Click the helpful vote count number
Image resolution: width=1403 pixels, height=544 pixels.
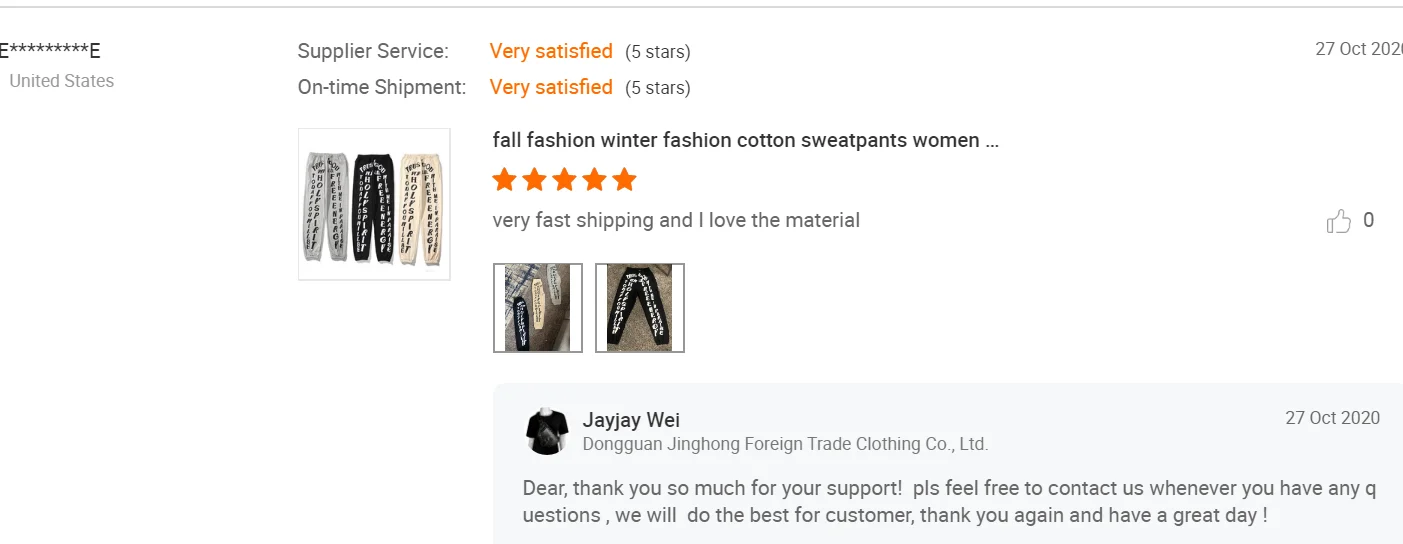(1369, 220)
